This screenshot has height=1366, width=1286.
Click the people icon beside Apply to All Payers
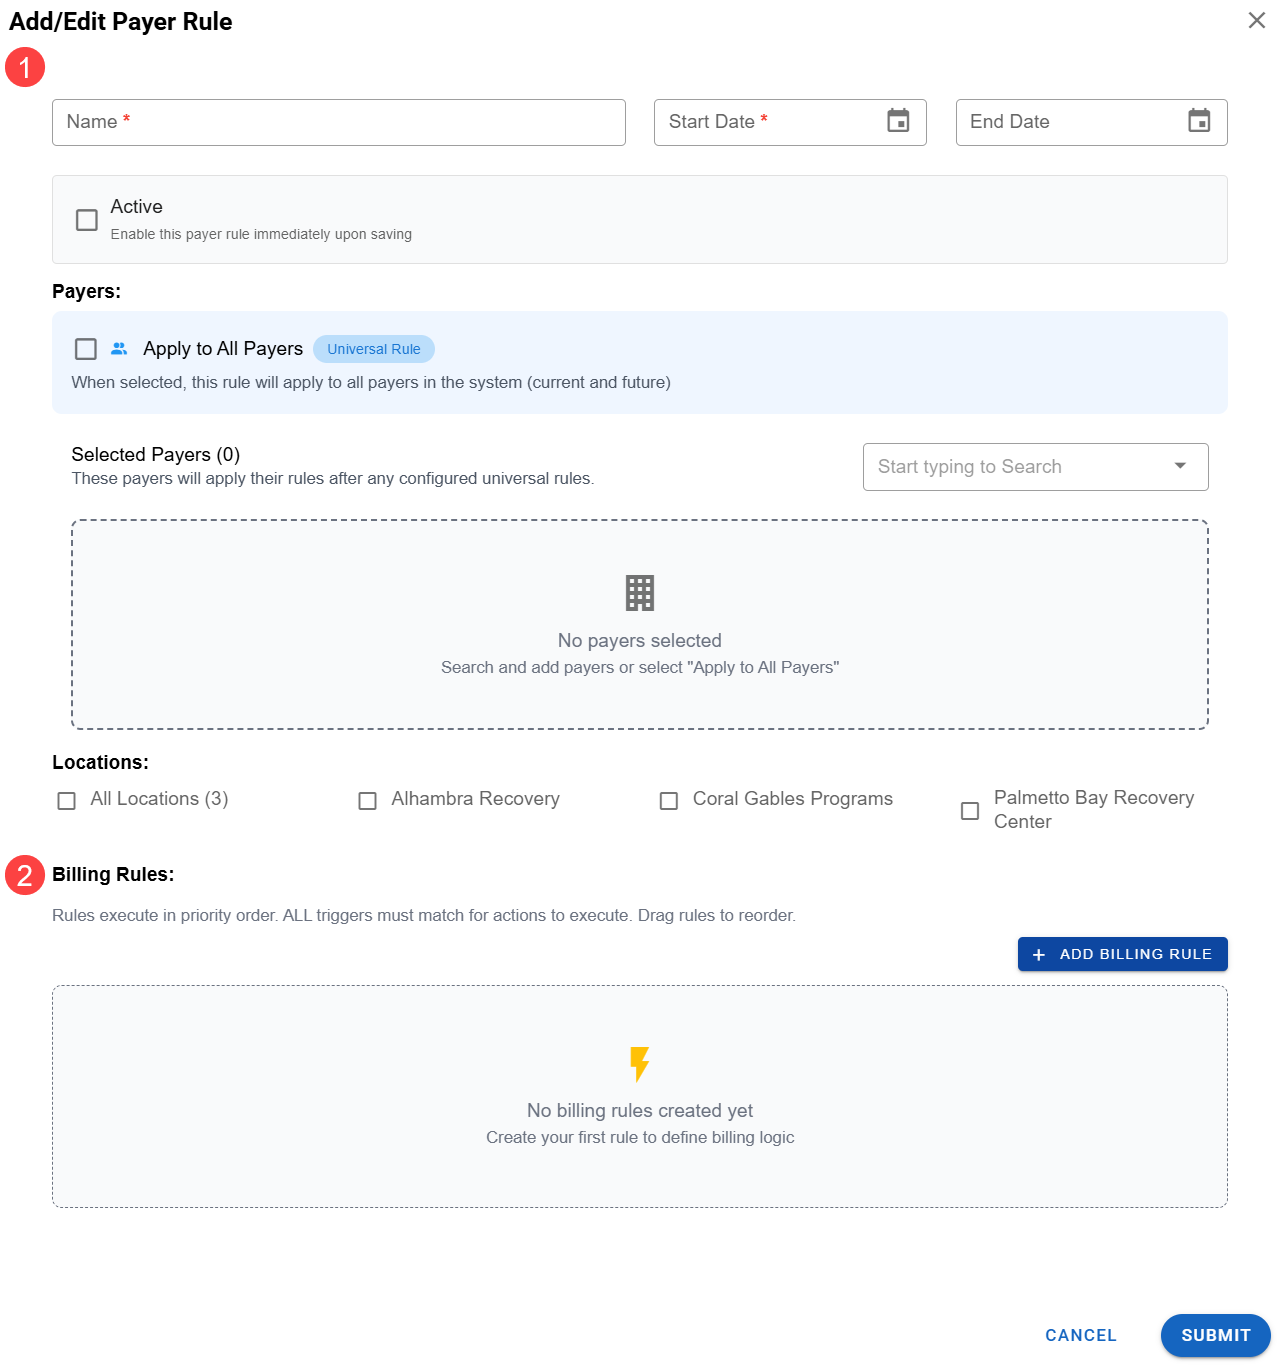click(x=119, y=349)
